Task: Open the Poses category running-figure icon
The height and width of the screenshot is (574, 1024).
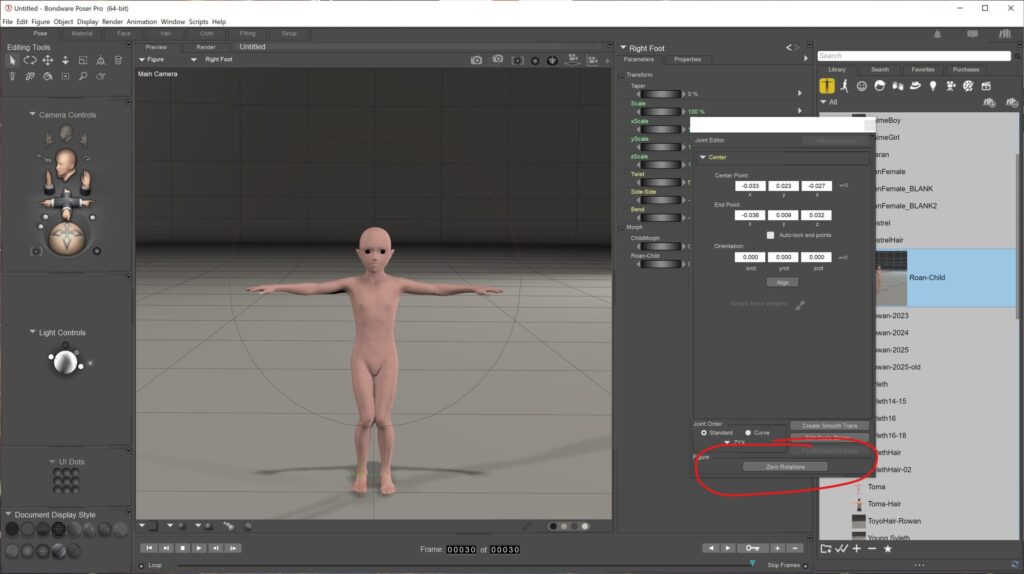Action: coord(844,86)
